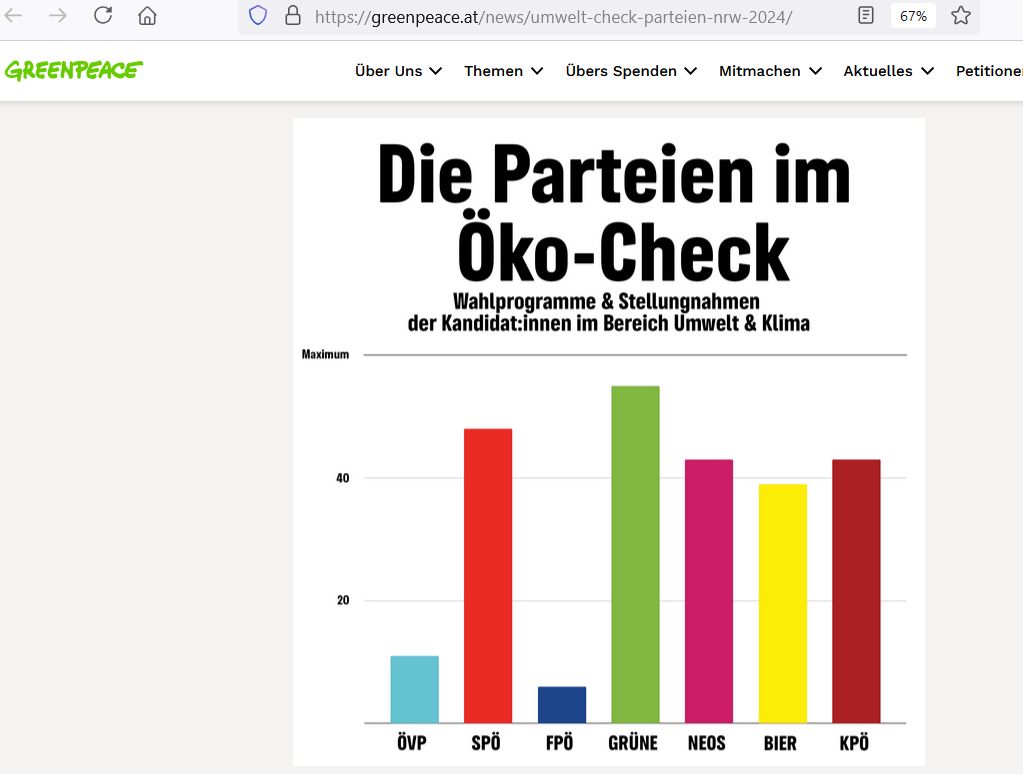Click the BIER axis label

click(780, 743)
